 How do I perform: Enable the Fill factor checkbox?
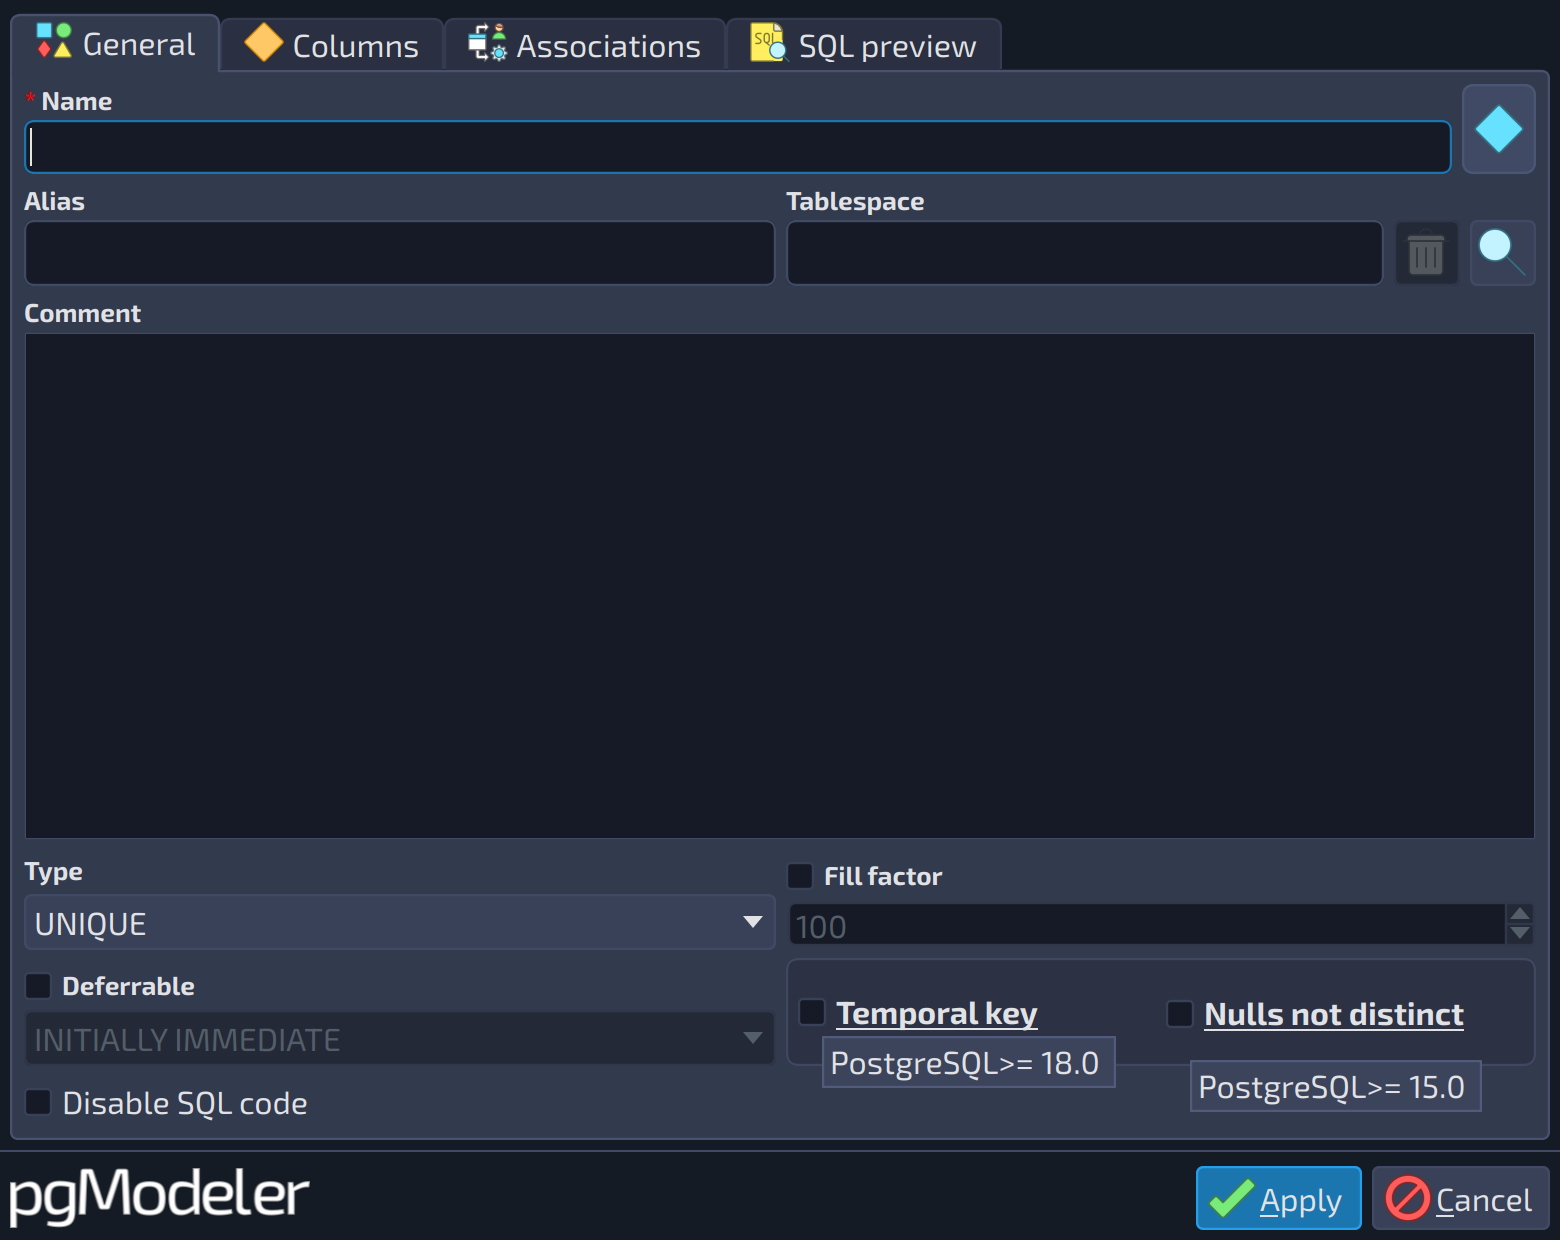tap(800, 876)
